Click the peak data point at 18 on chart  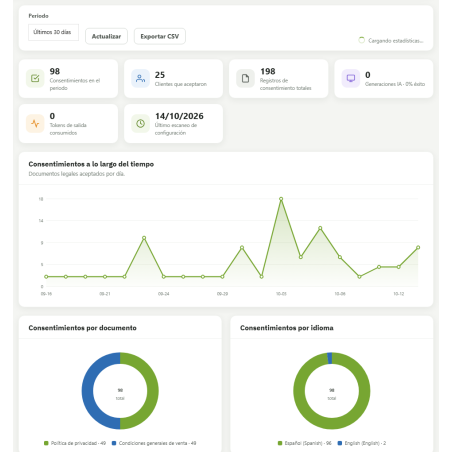(281, 199)
